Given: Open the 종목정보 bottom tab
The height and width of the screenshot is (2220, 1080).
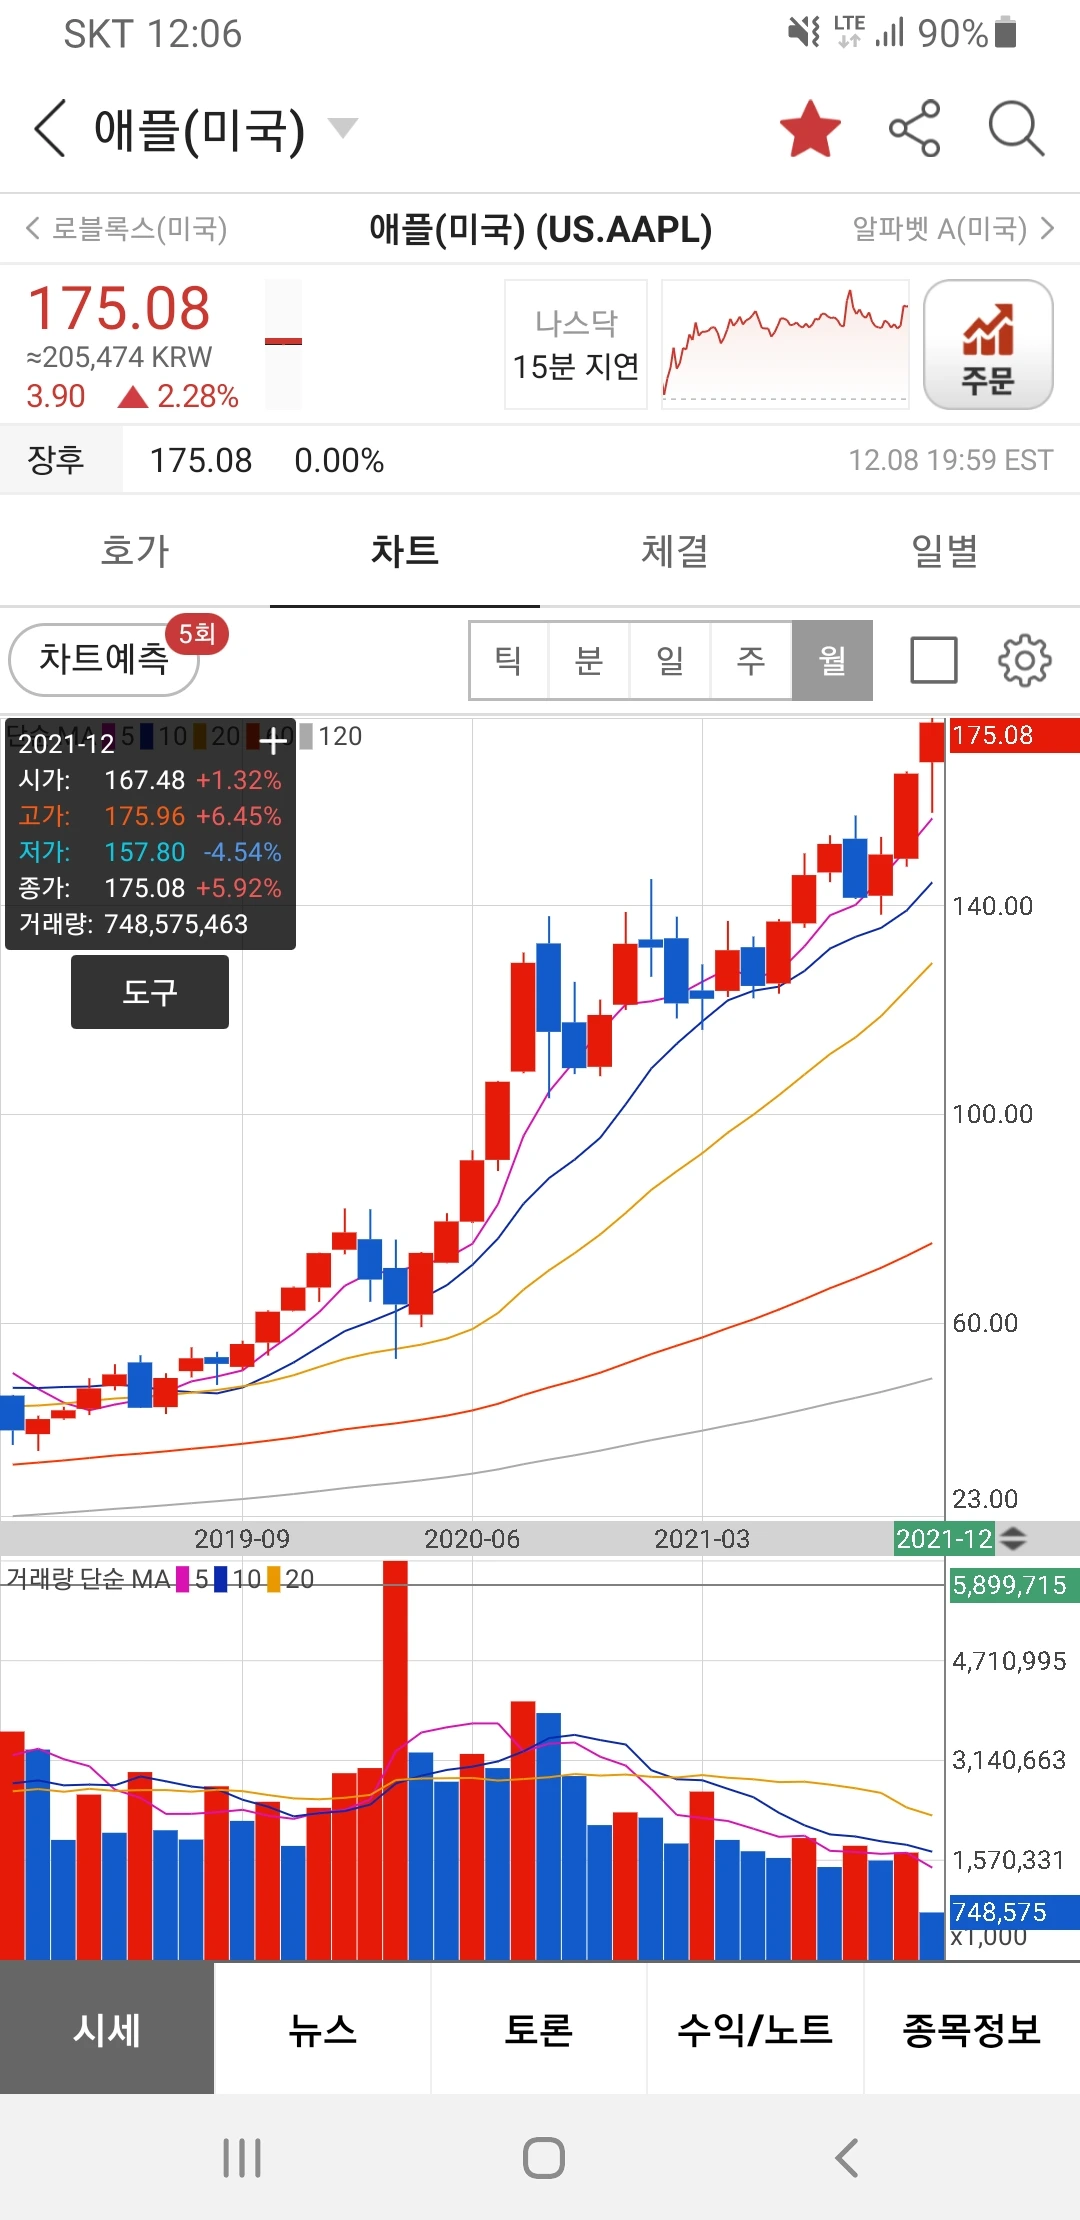Looking at the screenshot, I should click(972, 2029).
